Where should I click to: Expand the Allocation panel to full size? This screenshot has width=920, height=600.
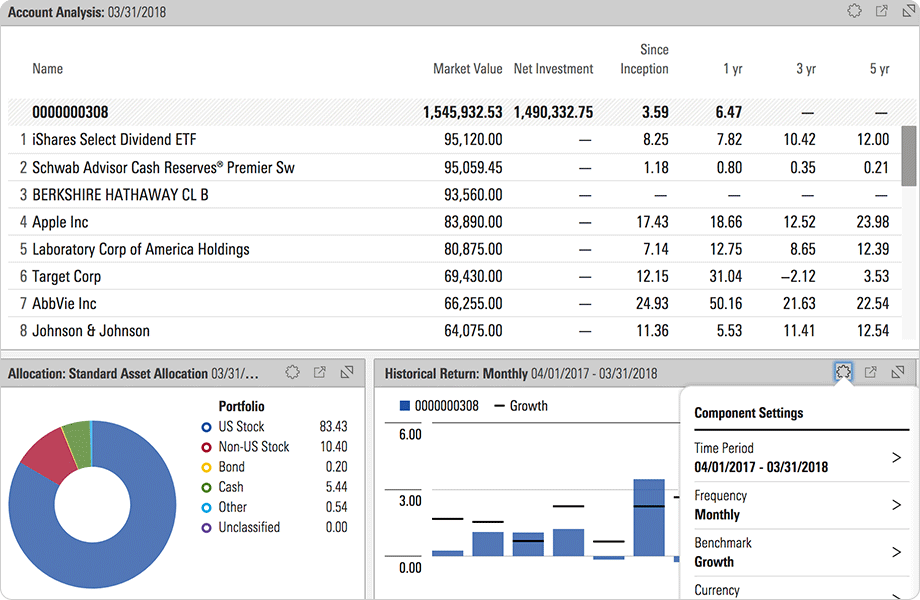(x=346, y=373)
